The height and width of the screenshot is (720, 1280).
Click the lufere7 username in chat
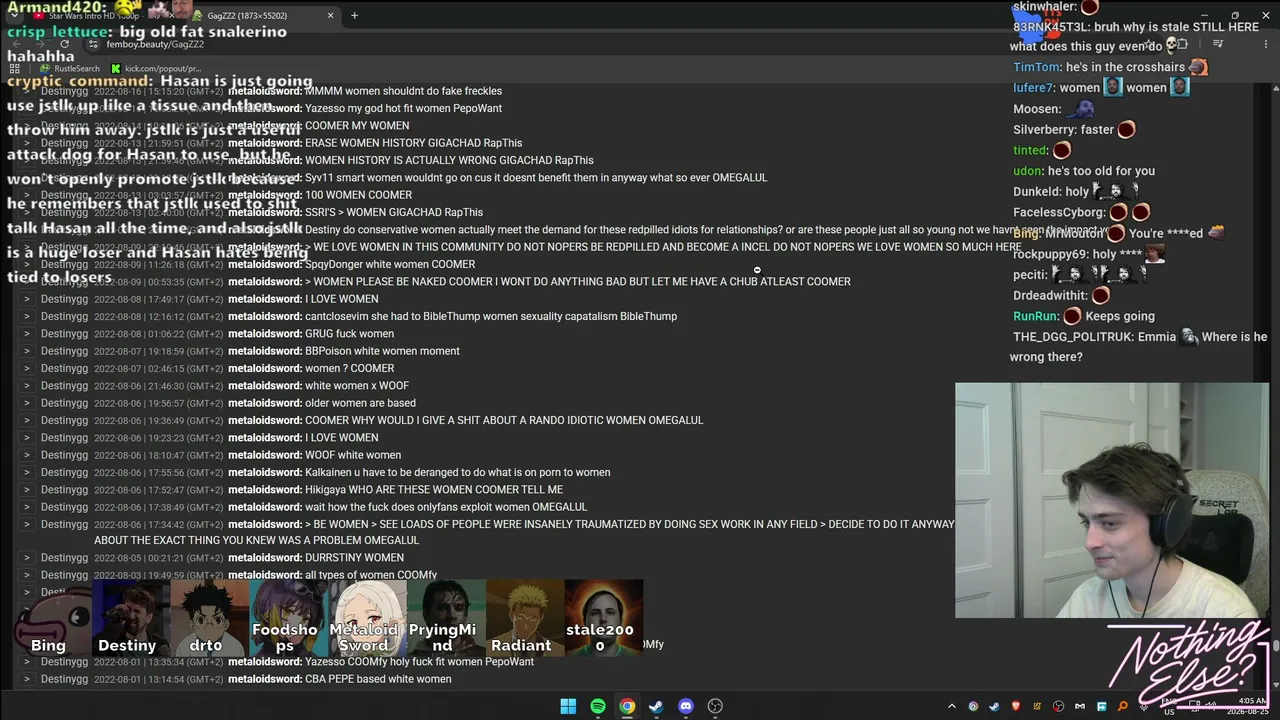[1033, 88]
